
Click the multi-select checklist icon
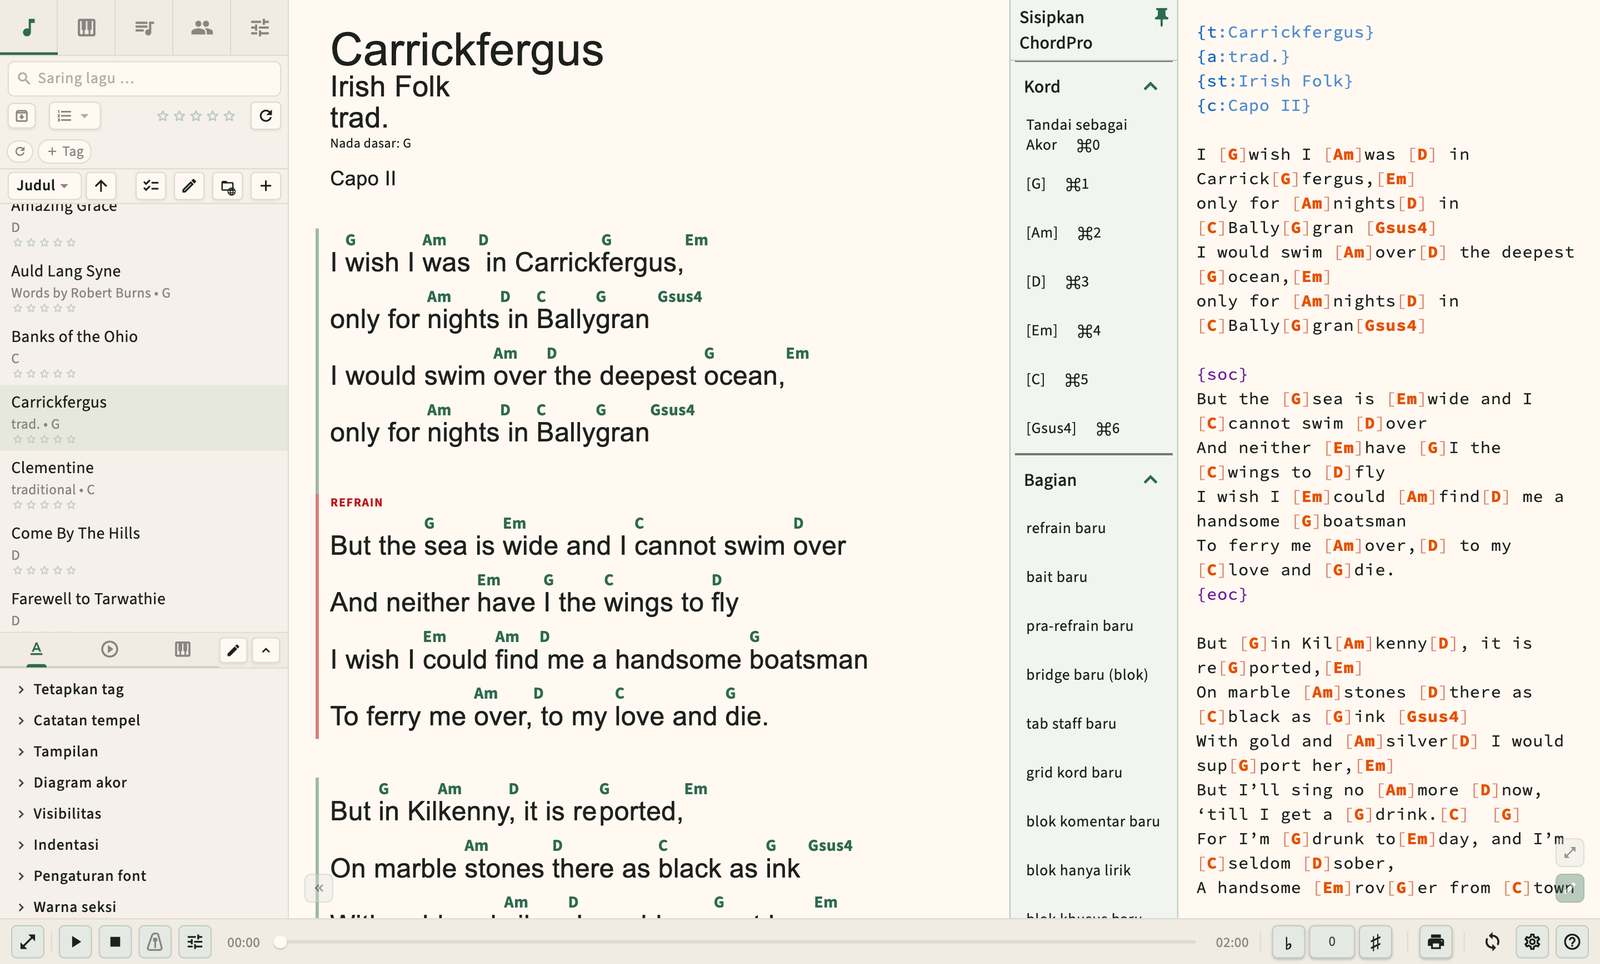pyautogui.click(x=151, y=185)
